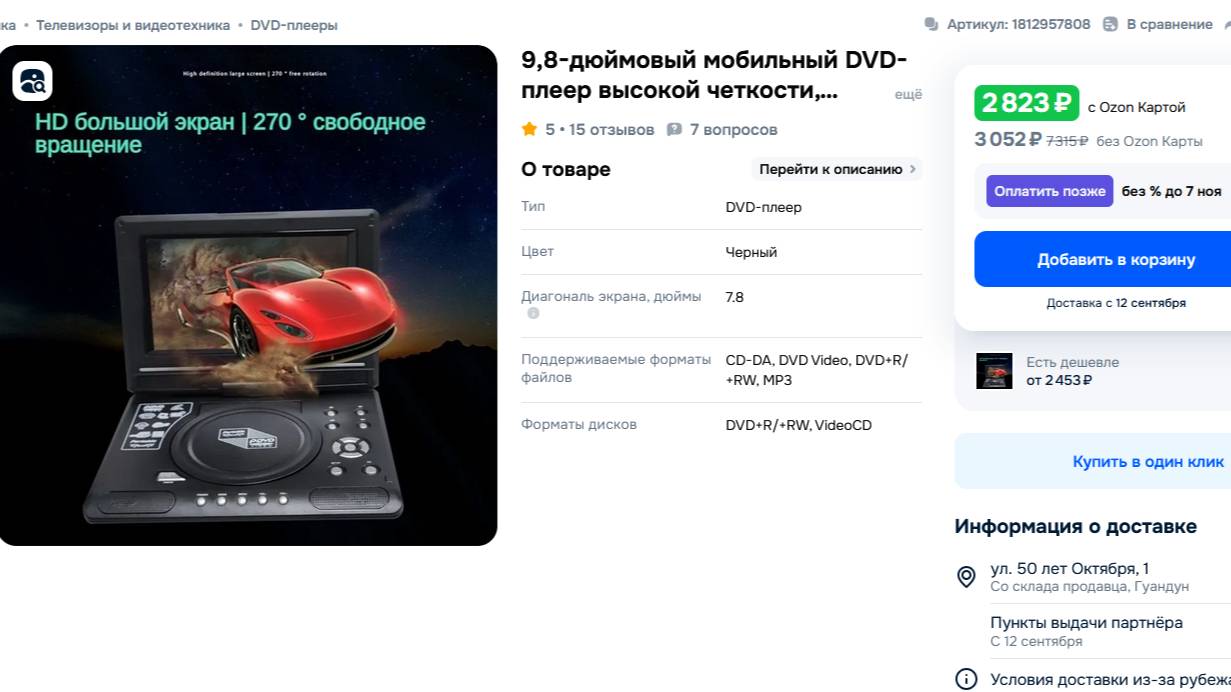Image resolution: width=1231 pixels, height=692 pixels.
Task: Add product with Добавить в корзину
Action: coord(1102,259)
